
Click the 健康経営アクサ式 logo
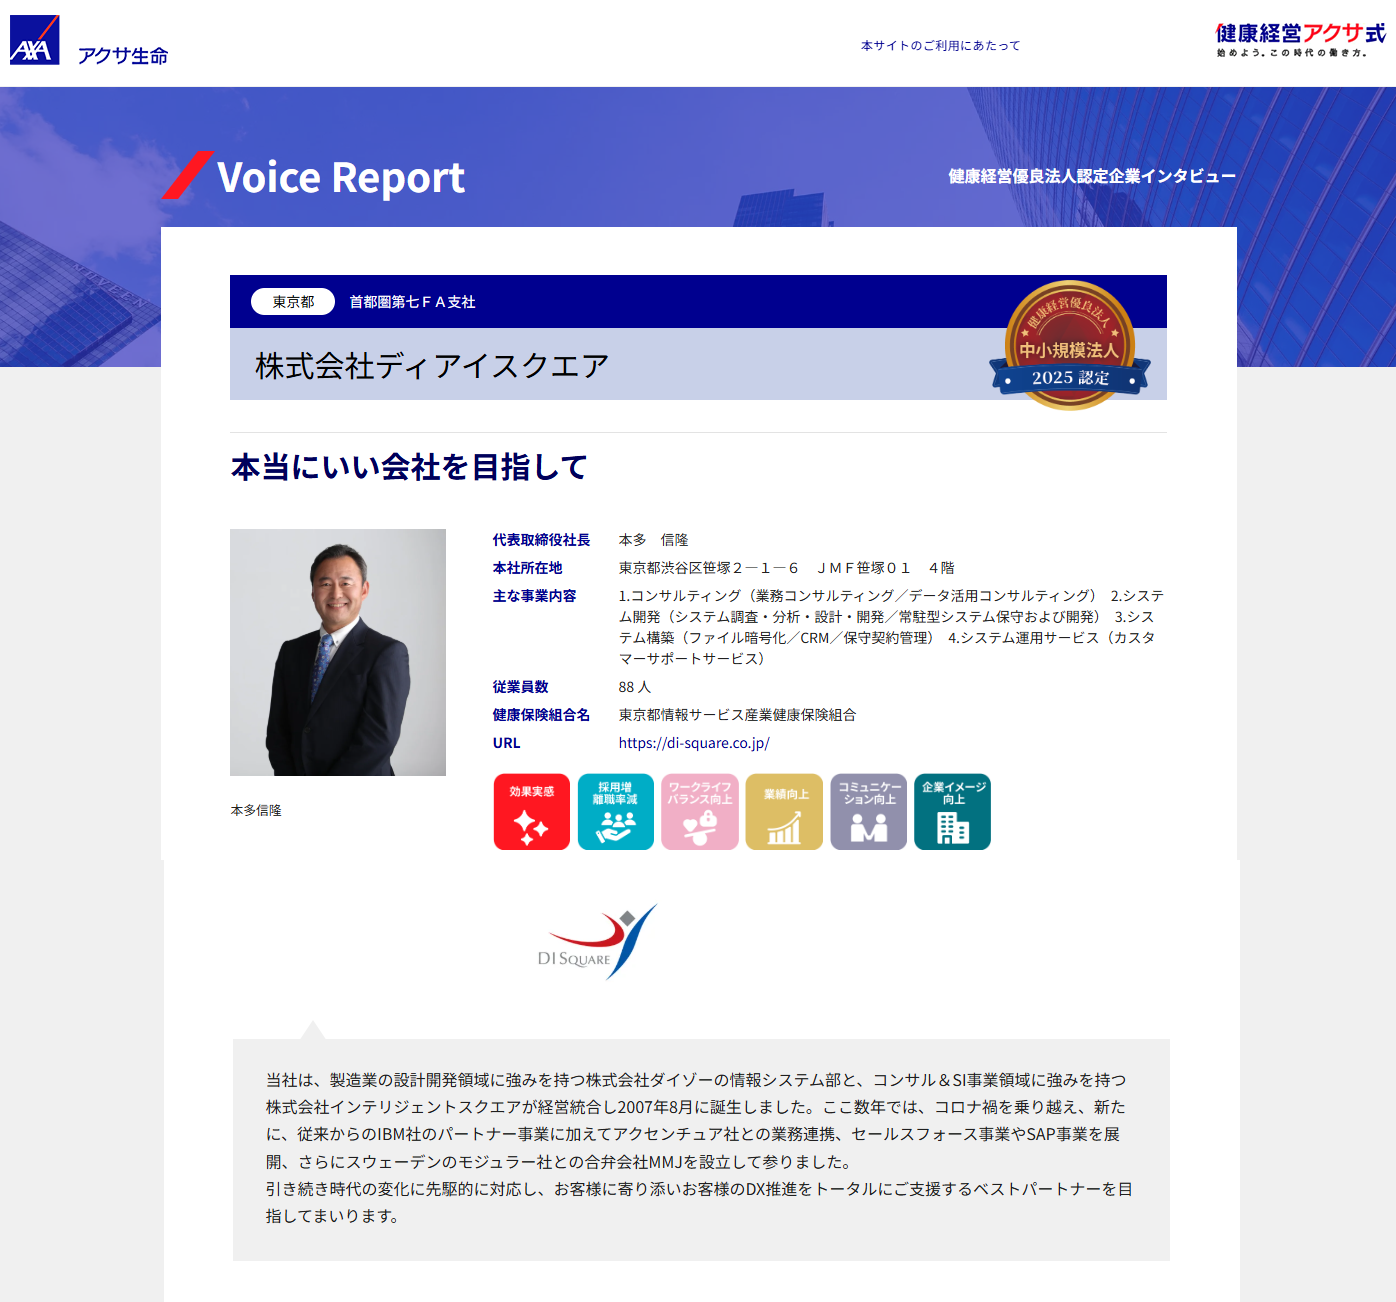point(1300,40)
